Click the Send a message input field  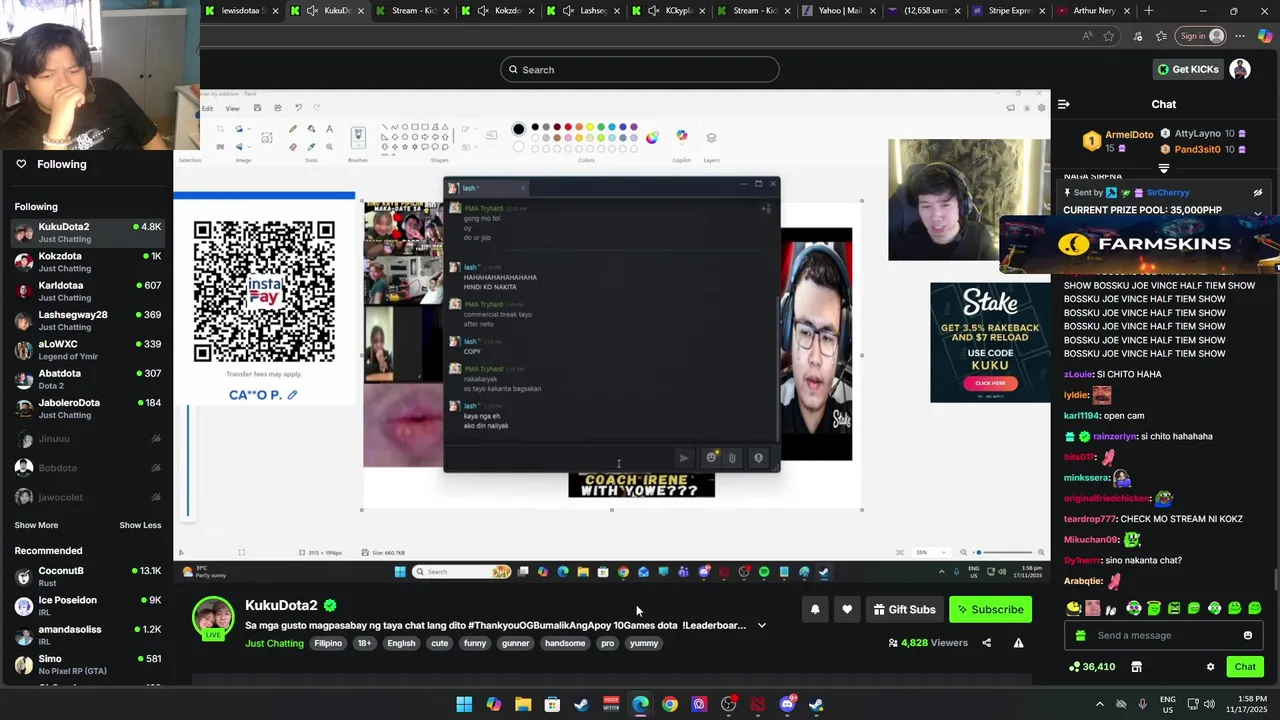pyautogui.click(x=1164, y=635)
